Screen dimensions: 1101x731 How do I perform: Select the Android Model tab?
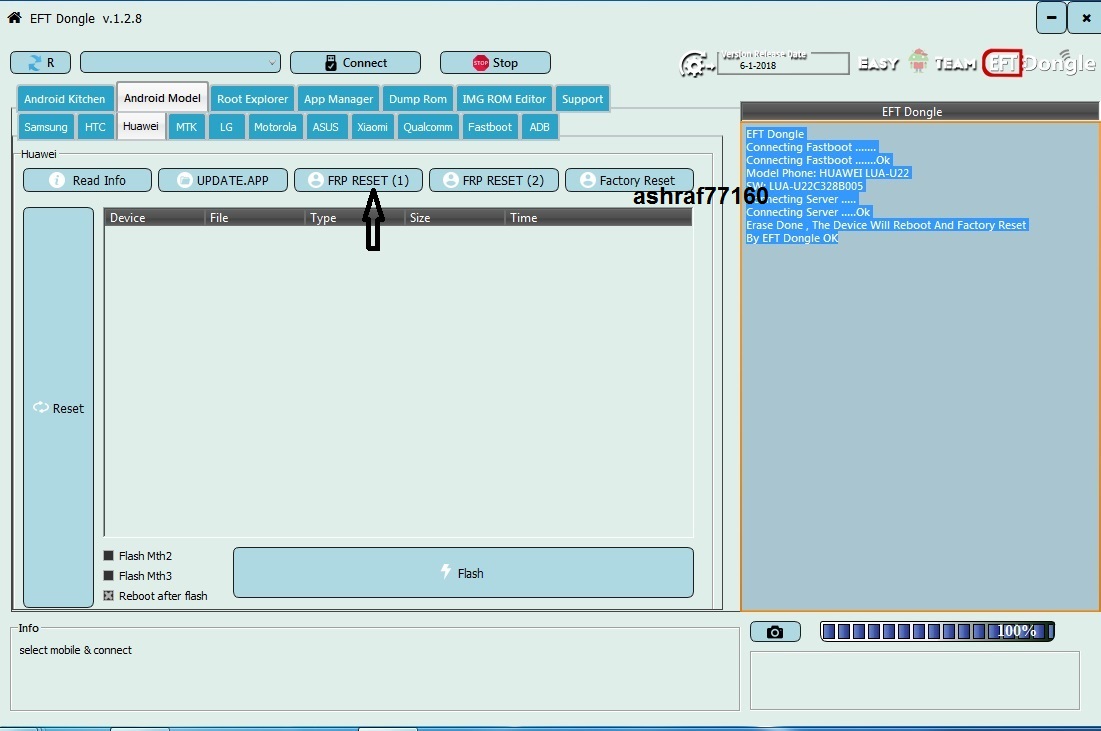tap(162, 98)
